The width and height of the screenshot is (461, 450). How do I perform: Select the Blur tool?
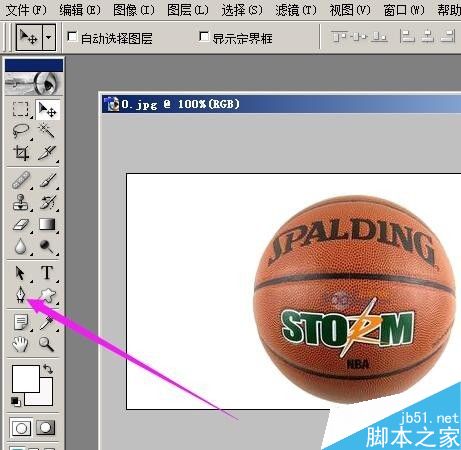pos(20,247)
